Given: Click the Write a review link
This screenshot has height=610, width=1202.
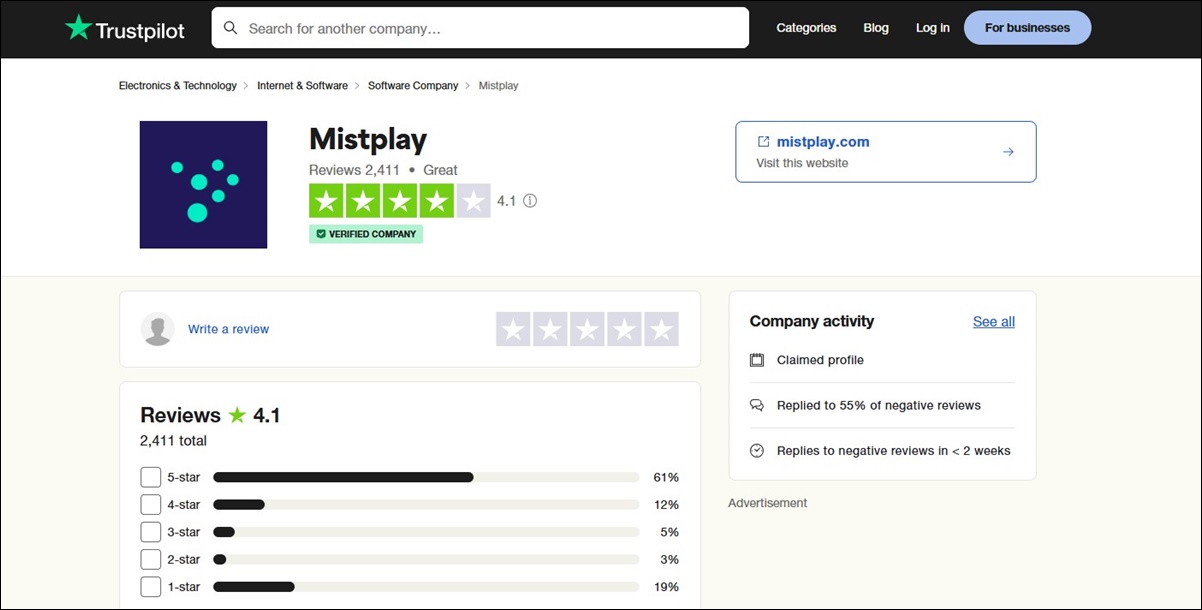Looking at the screenshot, I should [228, 329].
